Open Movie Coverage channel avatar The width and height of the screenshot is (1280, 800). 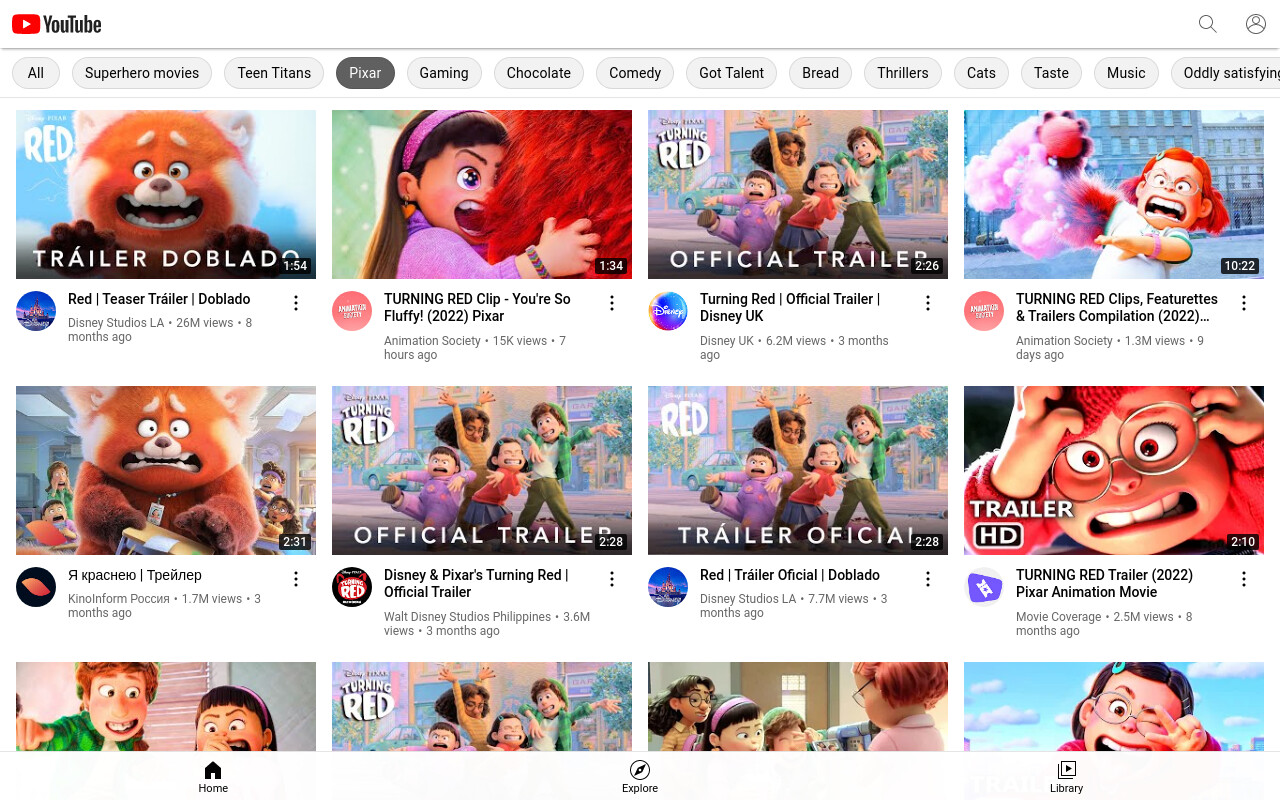tap(984, 587)
